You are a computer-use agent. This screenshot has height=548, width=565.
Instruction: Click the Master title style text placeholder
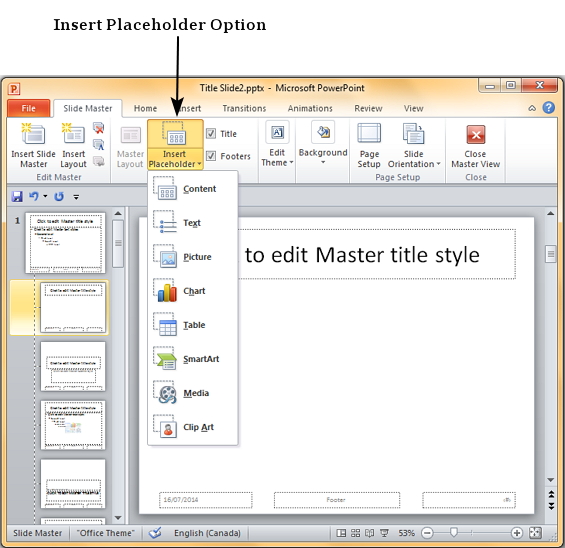click(377, 254)
